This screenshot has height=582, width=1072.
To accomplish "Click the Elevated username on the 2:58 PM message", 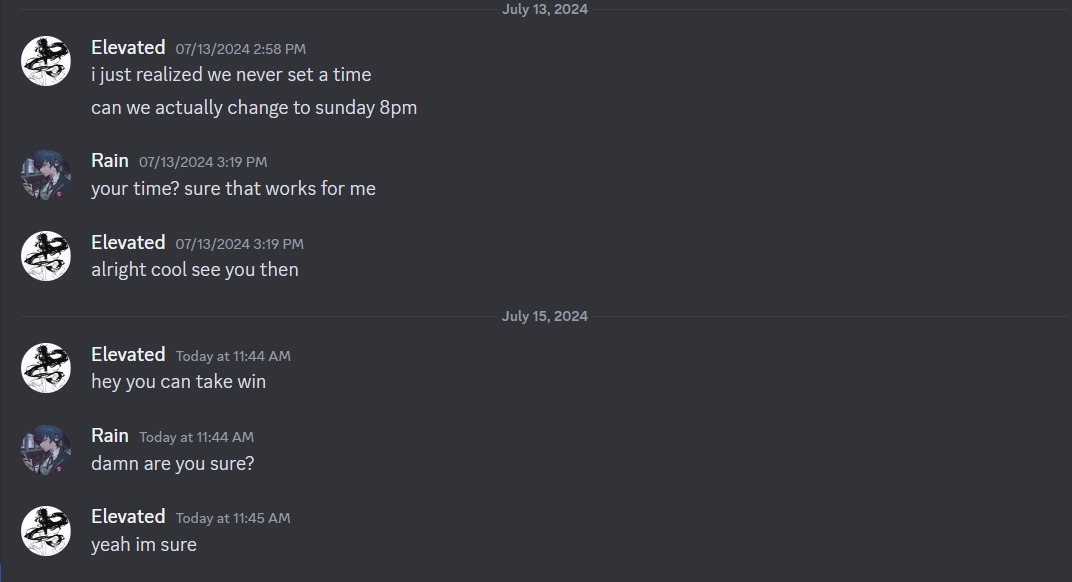I will tap(128, 48).
